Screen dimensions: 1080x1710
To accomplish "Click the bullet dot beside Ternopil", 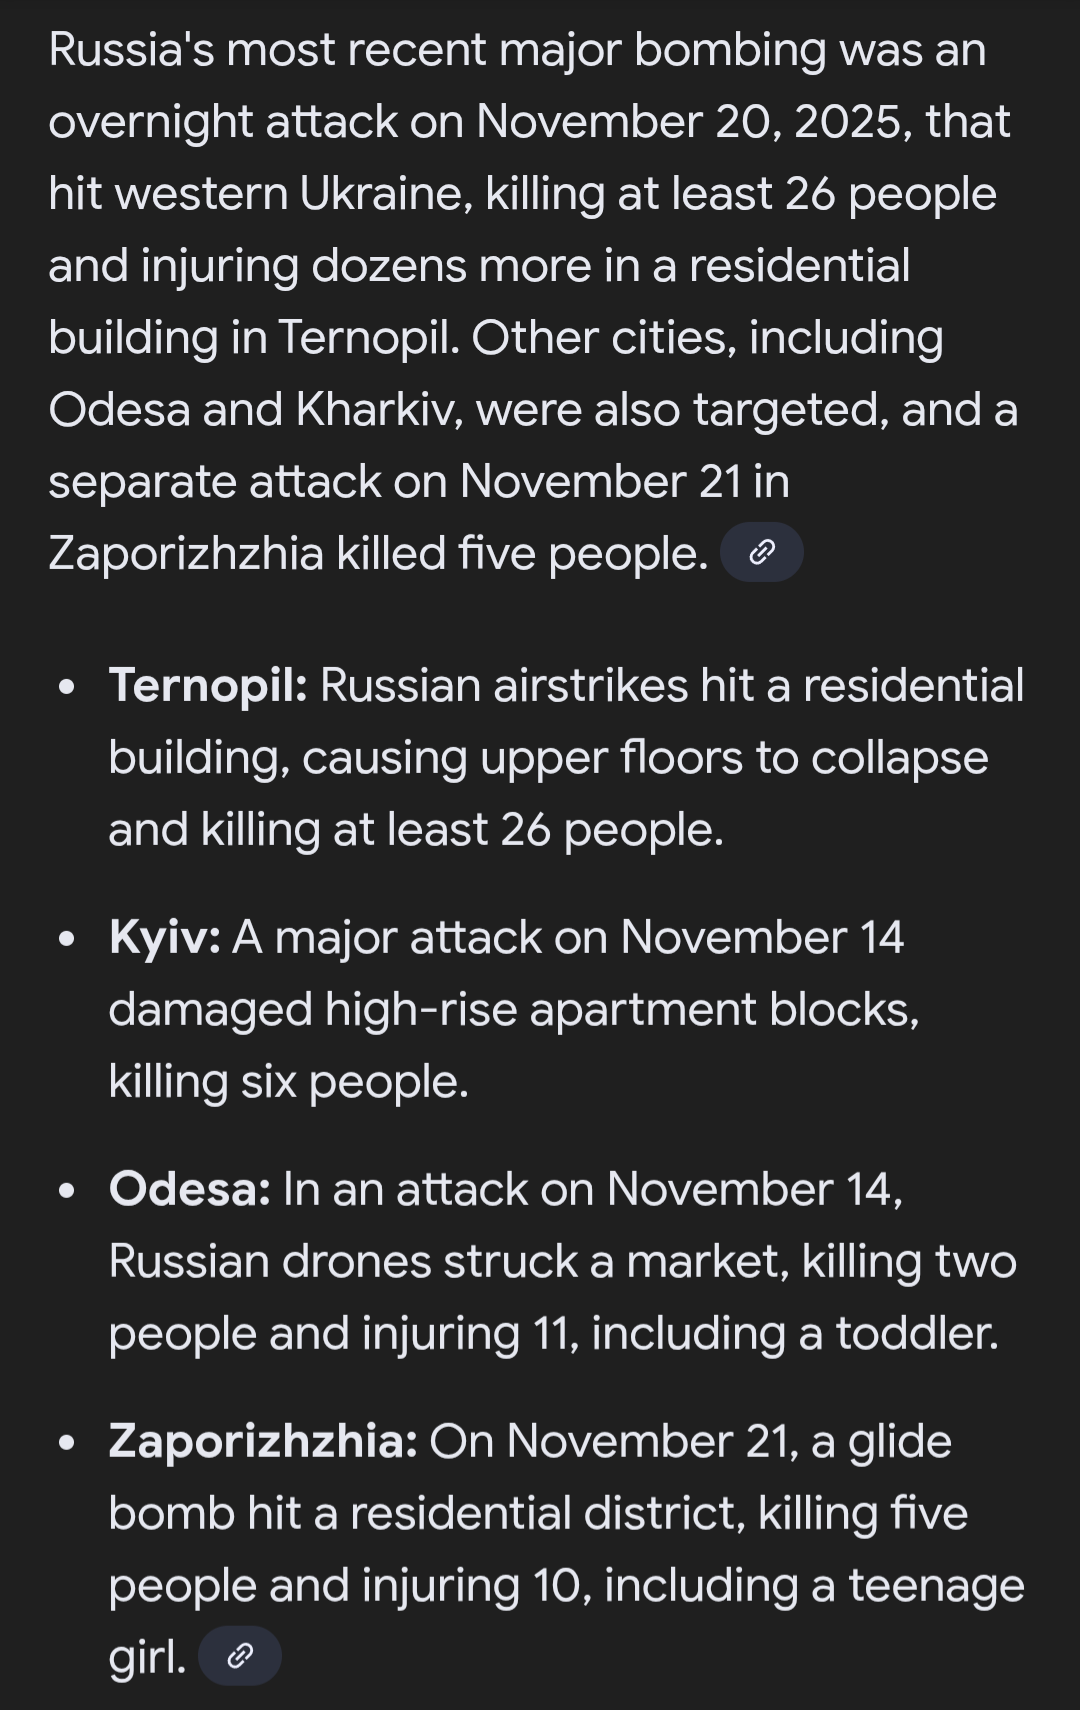I will [x=67, y=688].
